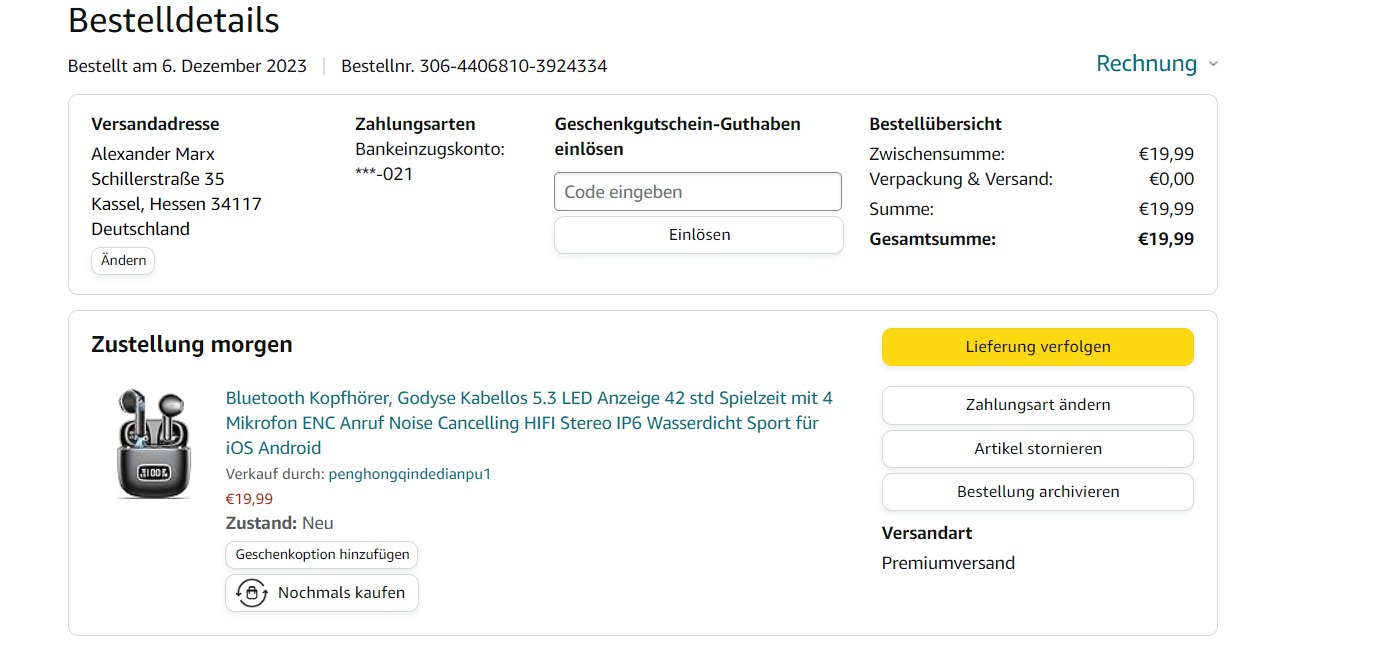Screen dimensions: 1396x655
Task: Archive the order with Bestellung archivieren
Action: [x=1037, y=492]
